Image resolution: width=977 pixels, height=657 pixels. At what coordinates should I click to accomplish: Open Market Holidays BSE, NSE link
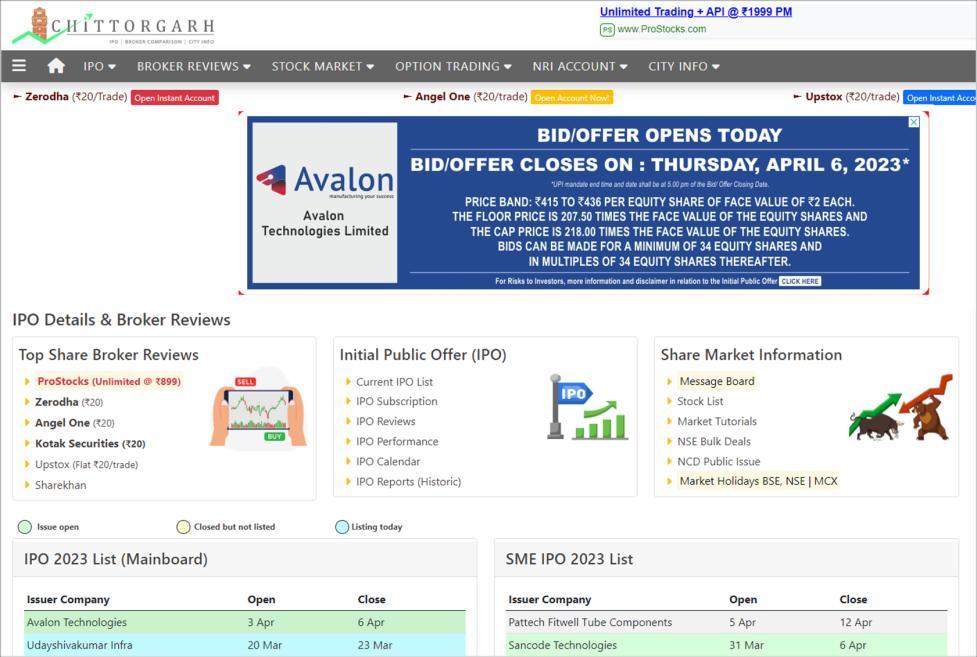(x=742, y=481)
